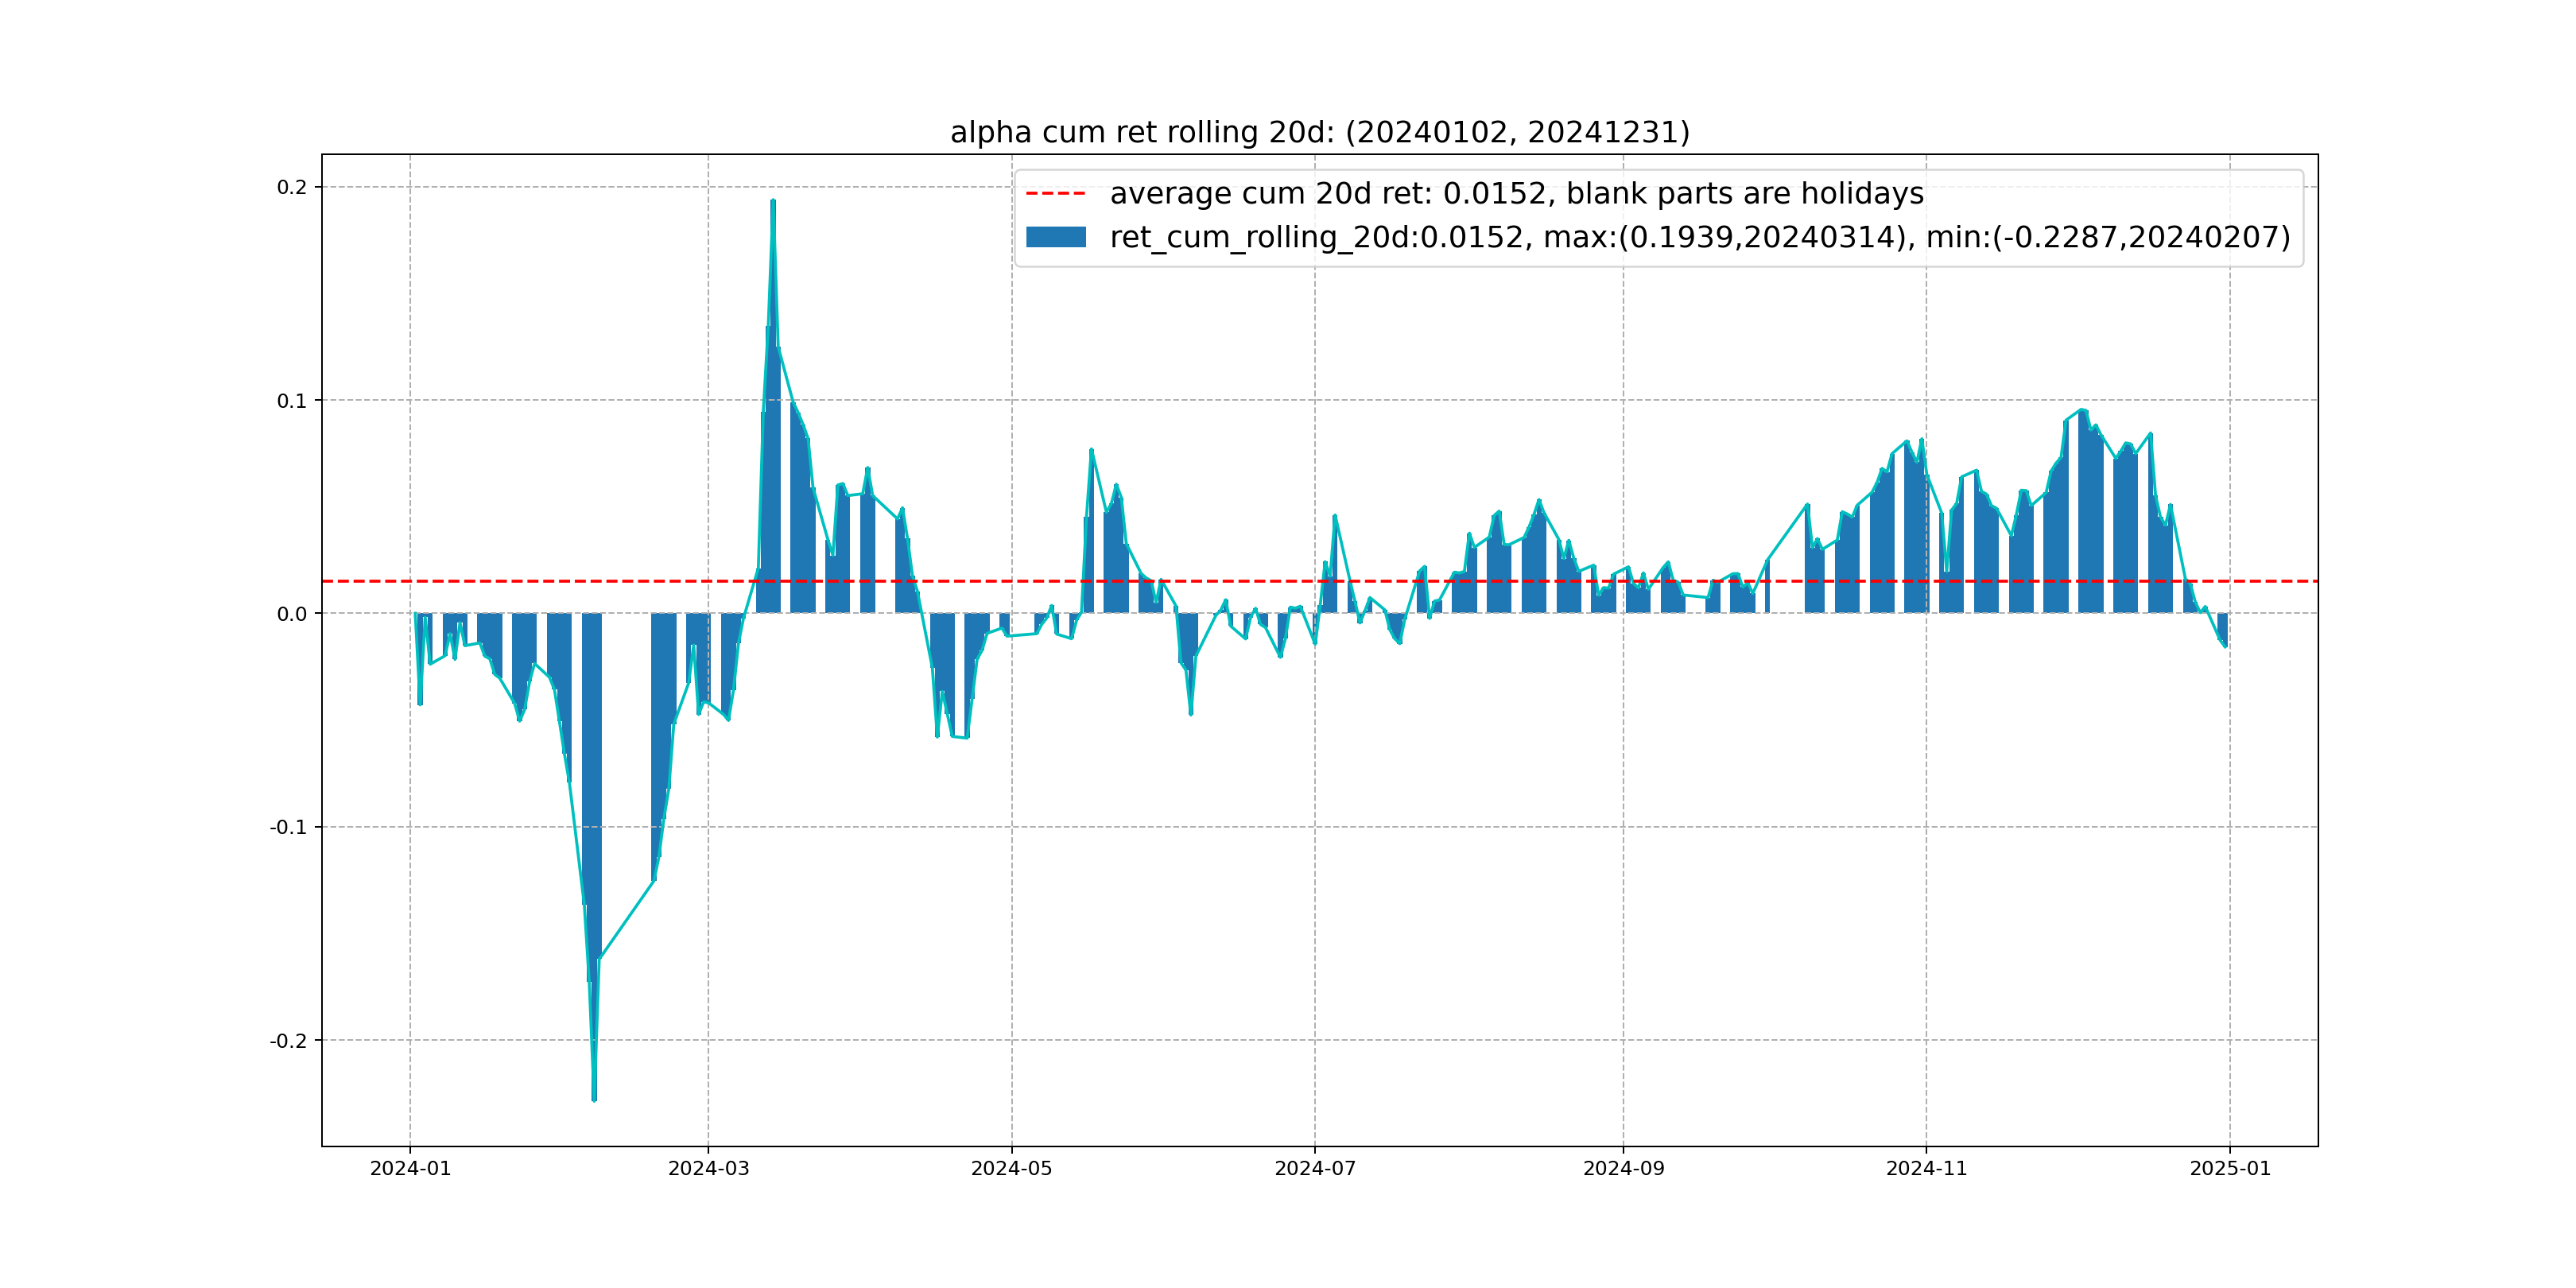Click the 0.0 y-axis tick label
This screenshot has width=2576, height=1288.
point(292,614)
